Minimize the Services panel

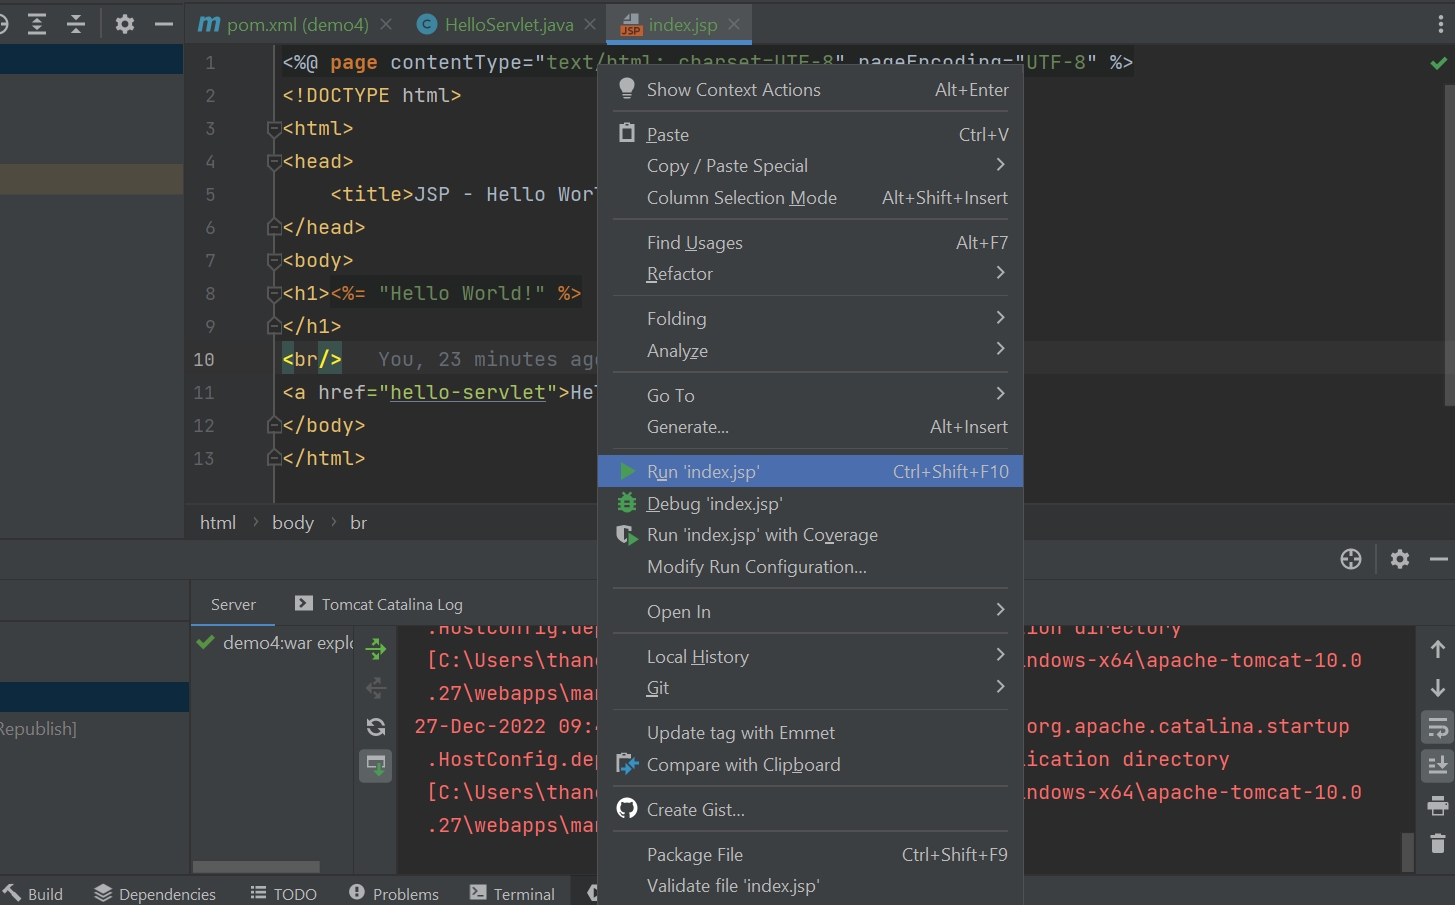(1439, 559)
